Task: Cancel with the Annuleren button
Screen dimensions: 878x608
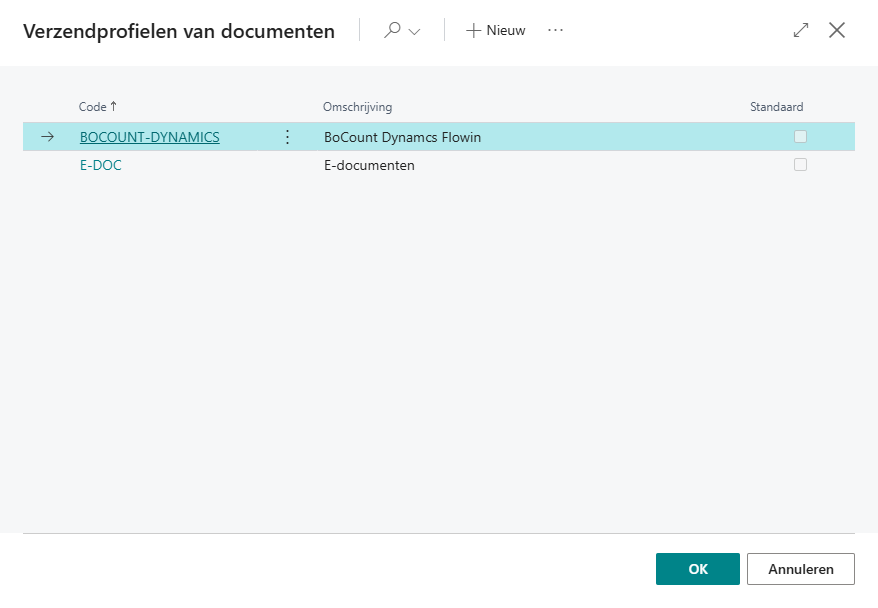Action: click(801, 569)
